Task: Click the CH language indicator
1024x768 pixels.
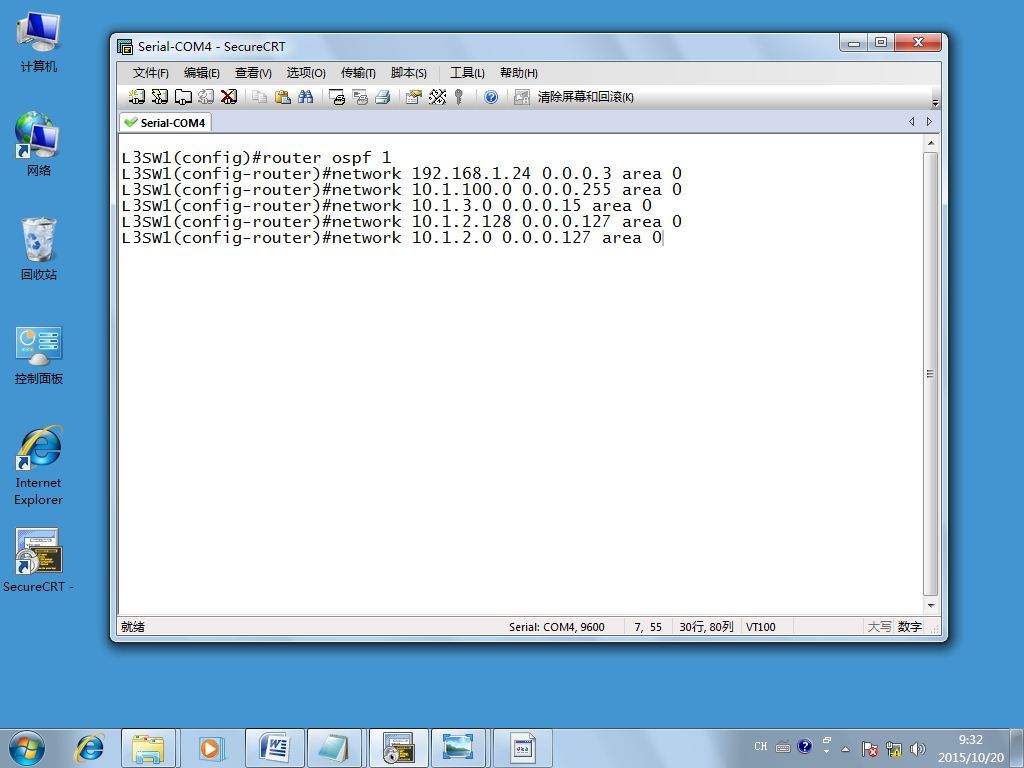Action: click(x=761, y=746)
